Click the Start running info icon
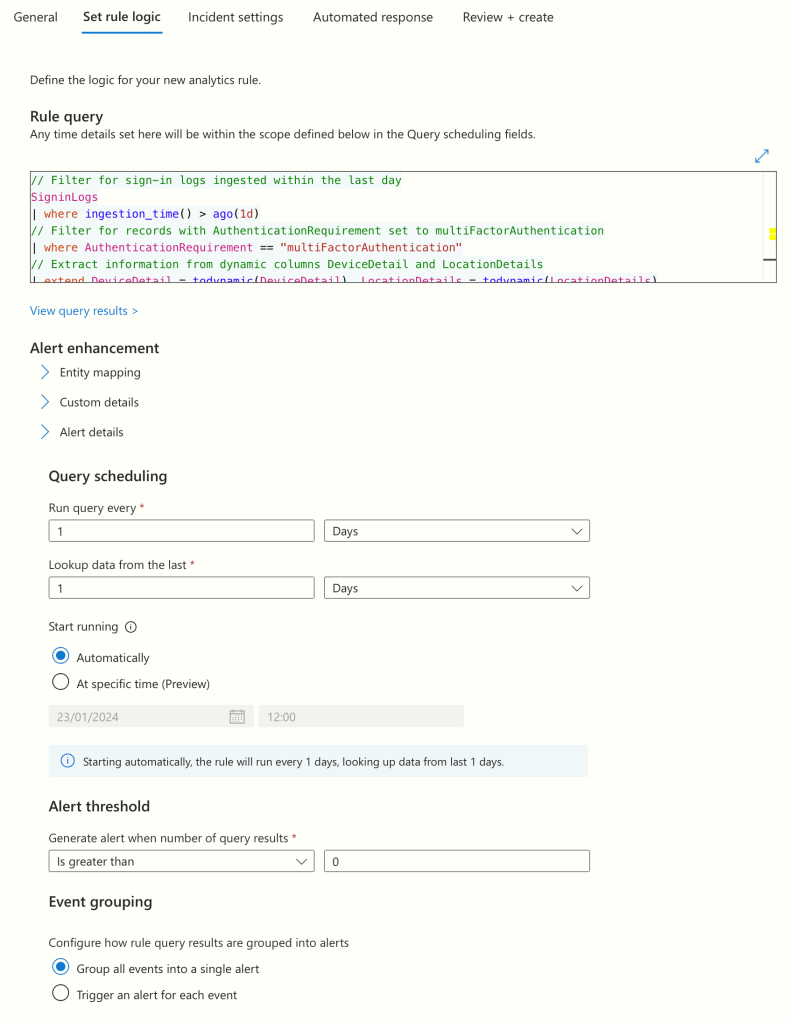The image size is (789, 1023). click(x=131, y=627)
